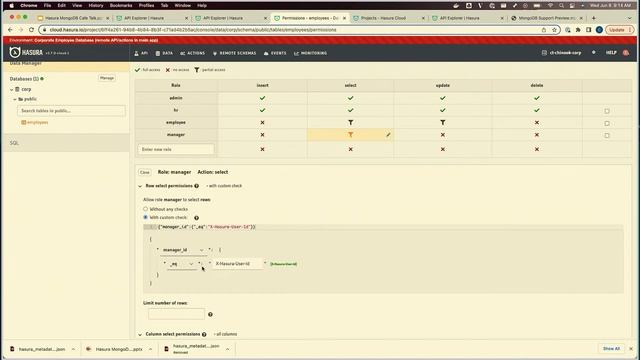Edit employee insert no-access cell
This screenshot has height=360, width=640.
(x=262, y=122)
